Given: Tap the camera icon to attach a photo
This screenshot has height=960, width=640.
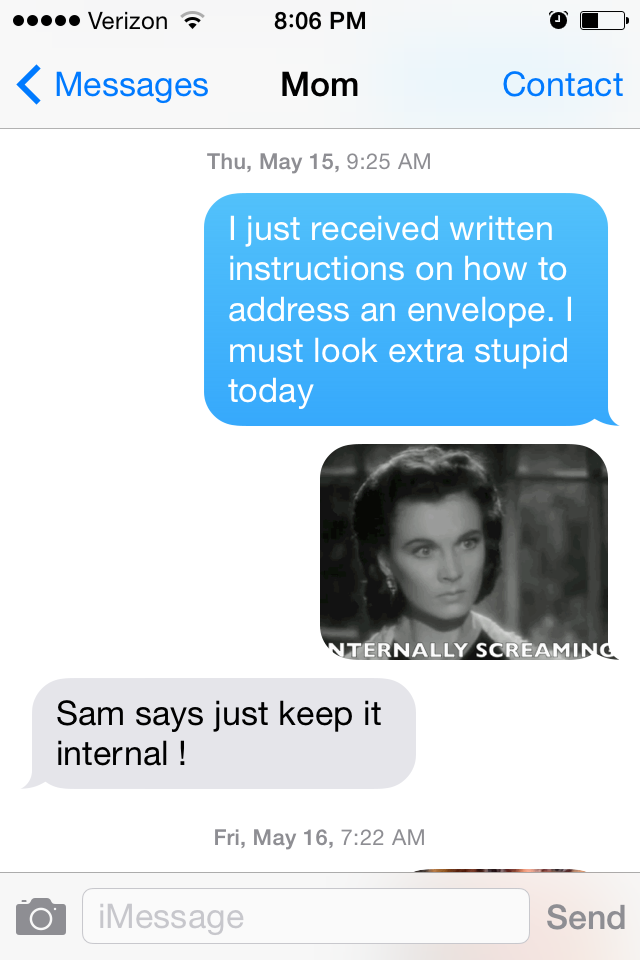Looking at the screenshot, I should (x=40, y=917).
